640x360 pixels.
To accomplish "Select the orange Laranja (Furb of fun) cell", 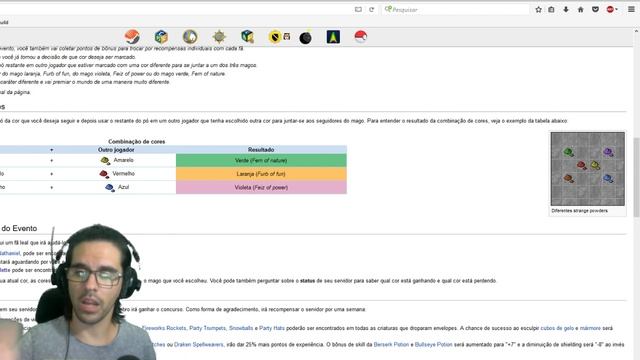I will (261, 174).
